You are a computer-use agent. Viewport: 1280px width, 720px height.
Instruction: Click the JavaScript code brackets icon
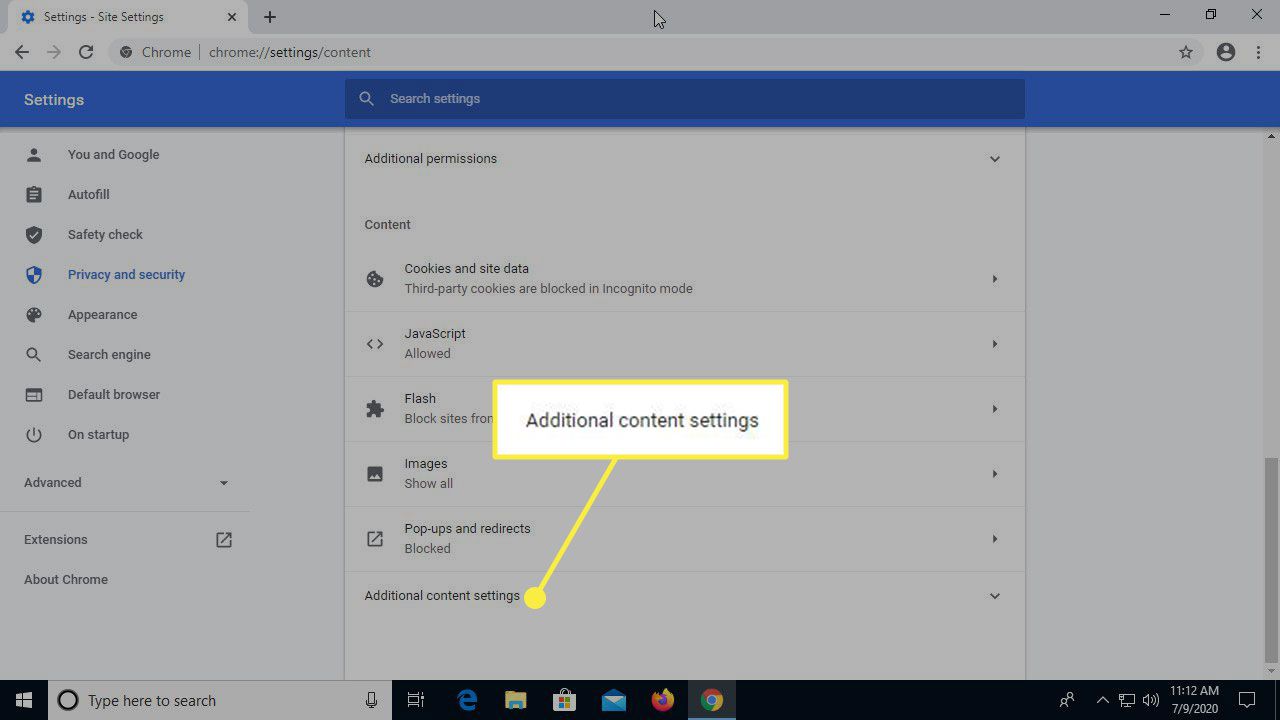pos(375,344)
